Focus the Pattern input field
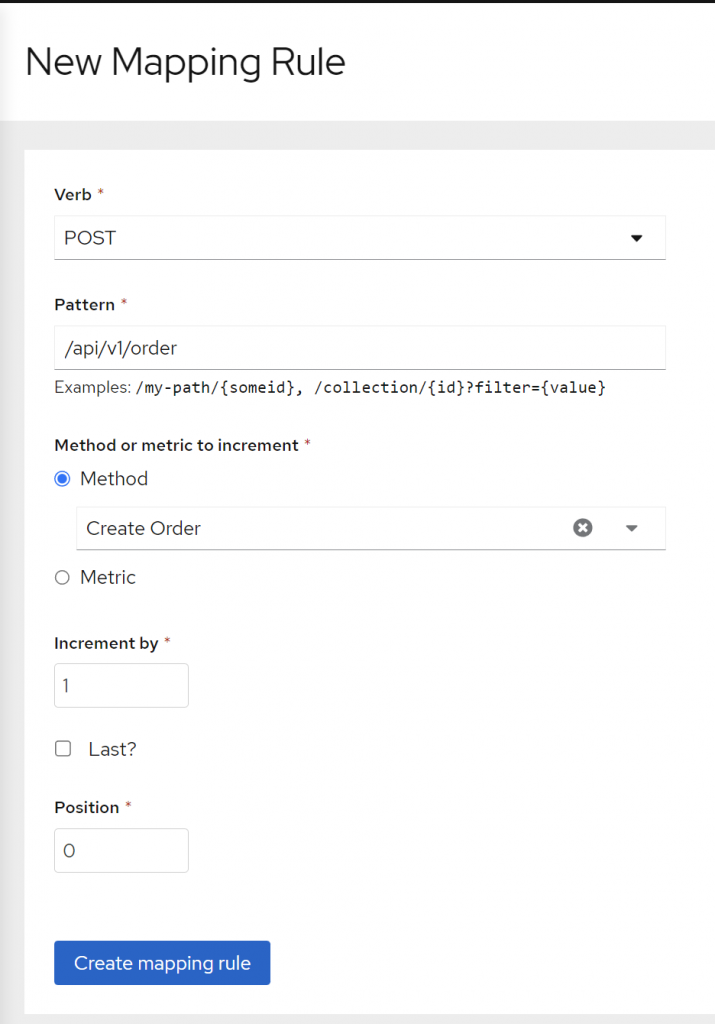The image size is (715, 1024). [359, 348]
